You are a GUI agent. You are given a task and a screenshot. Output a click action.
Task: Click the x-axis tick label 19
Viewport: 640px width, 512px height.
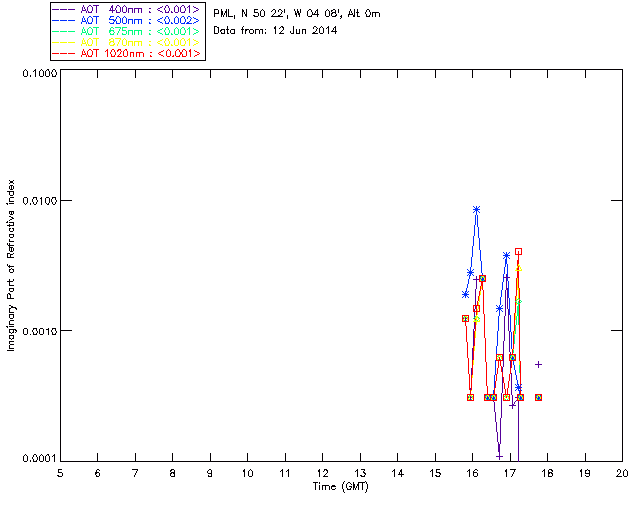click(585, 473)
